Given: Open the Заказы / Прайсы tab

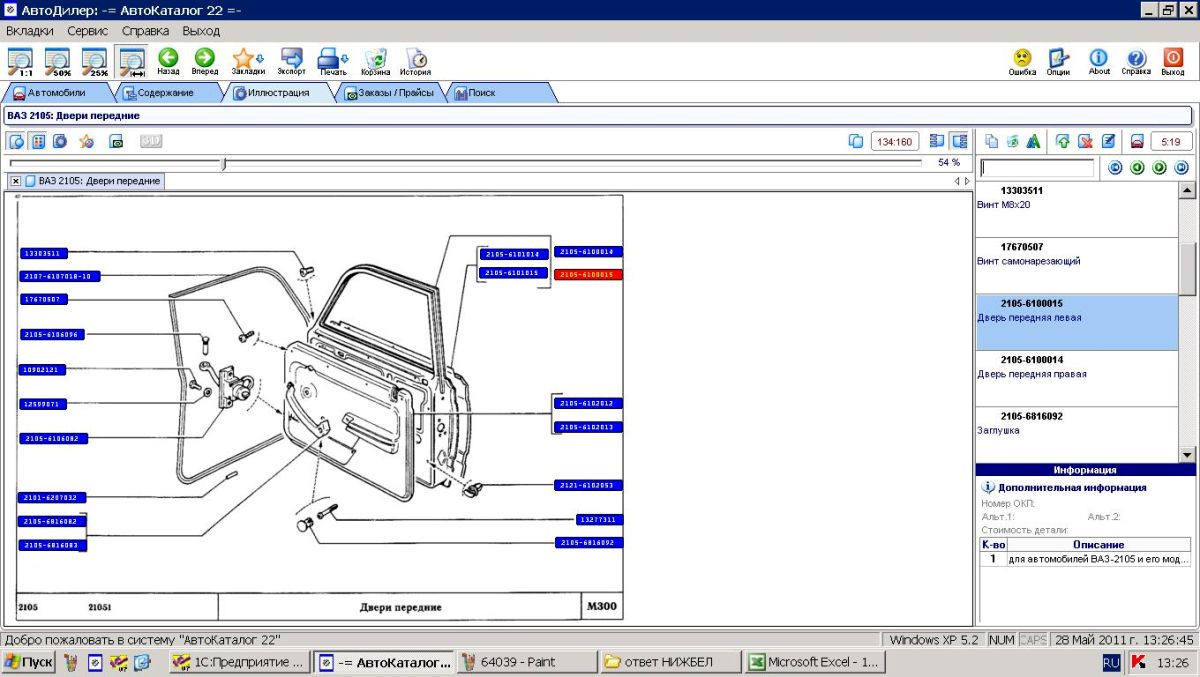Looking at the screenshot, I should 390,93.
